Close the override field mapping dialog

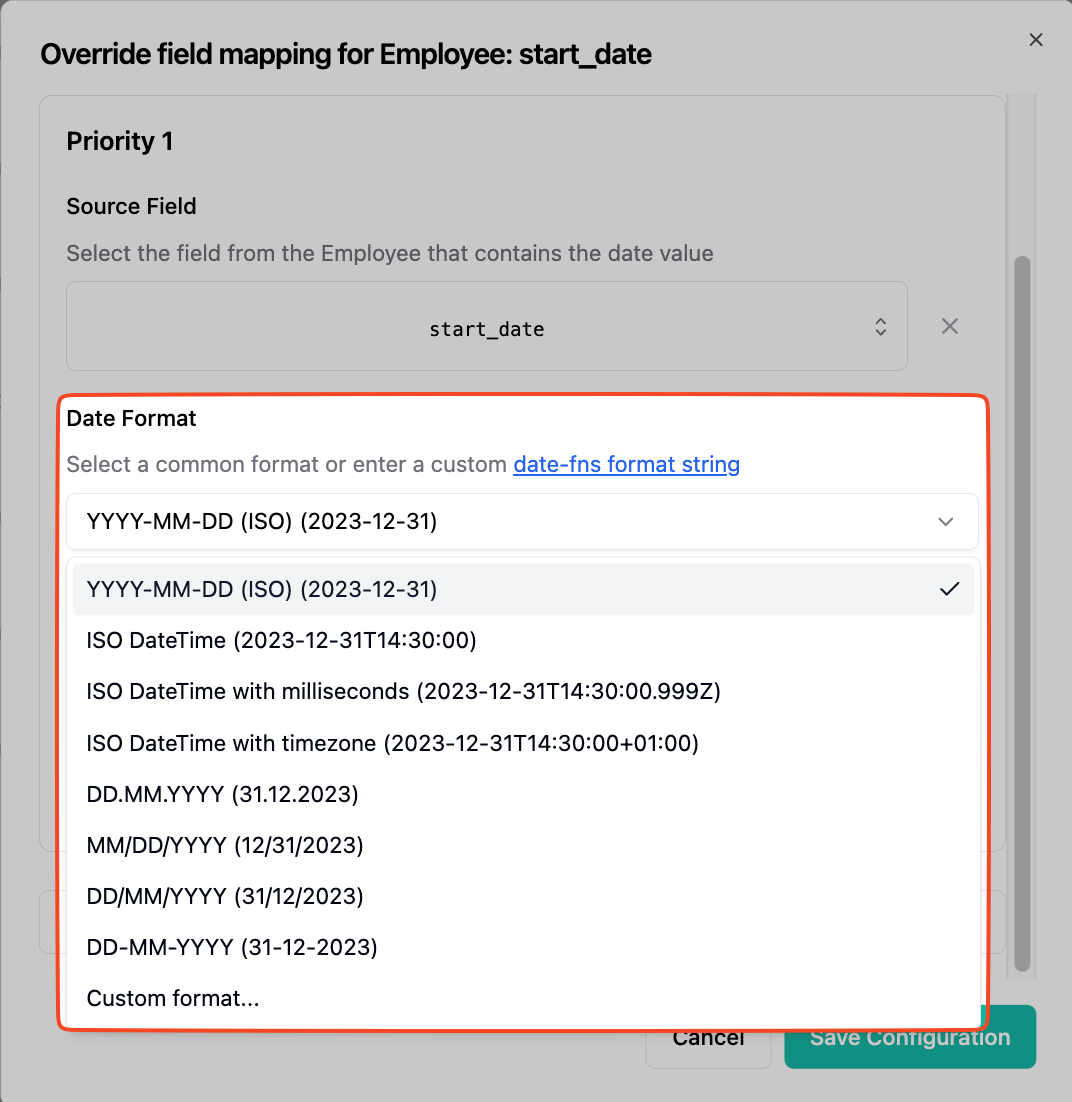tap(1035, 40)
